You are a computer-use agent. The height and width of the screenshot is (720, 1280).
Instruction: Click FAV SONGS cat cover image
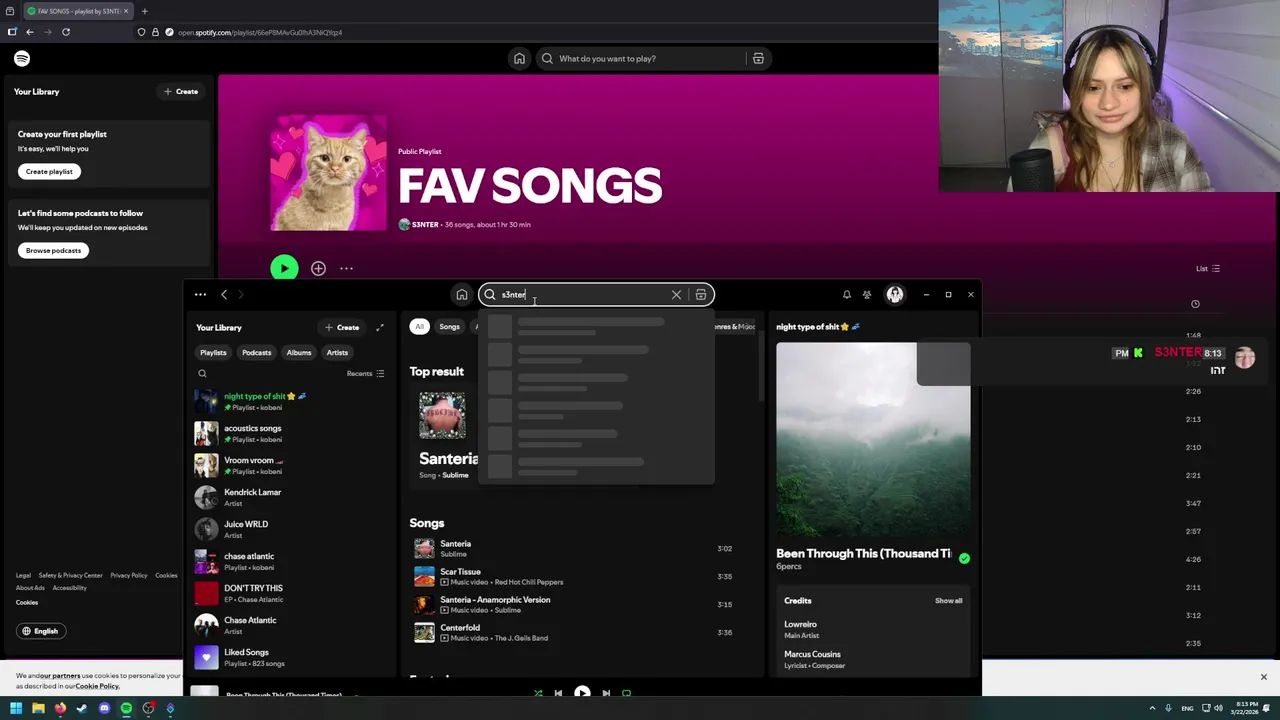pyautogui.click(x=328, y=173)
